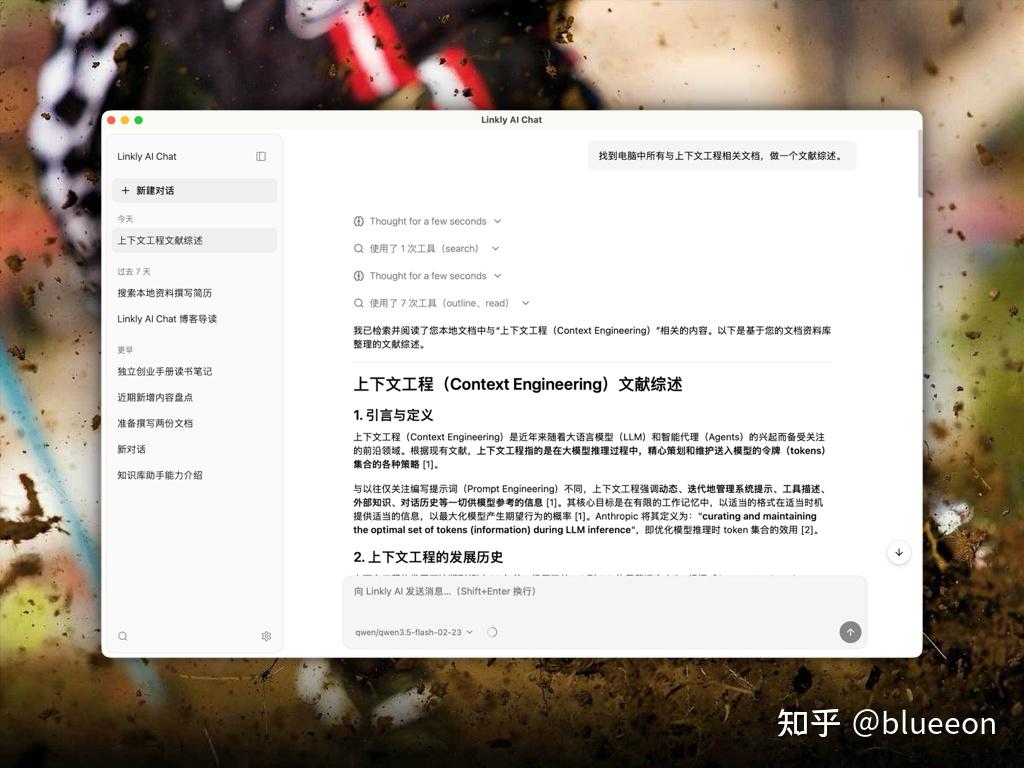This screenshot has height=768, width=1024.
Task: Click the 更早 section label
Action: click(125, 349)
